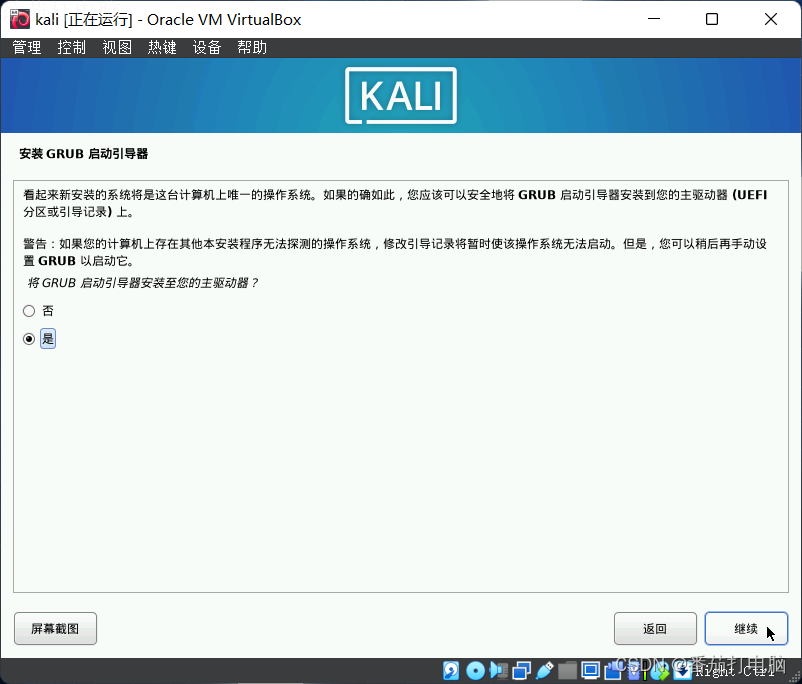This screenshot has width=802, height=684.
Task: Open the 控制 menu
Action: (x=72, y=48)
